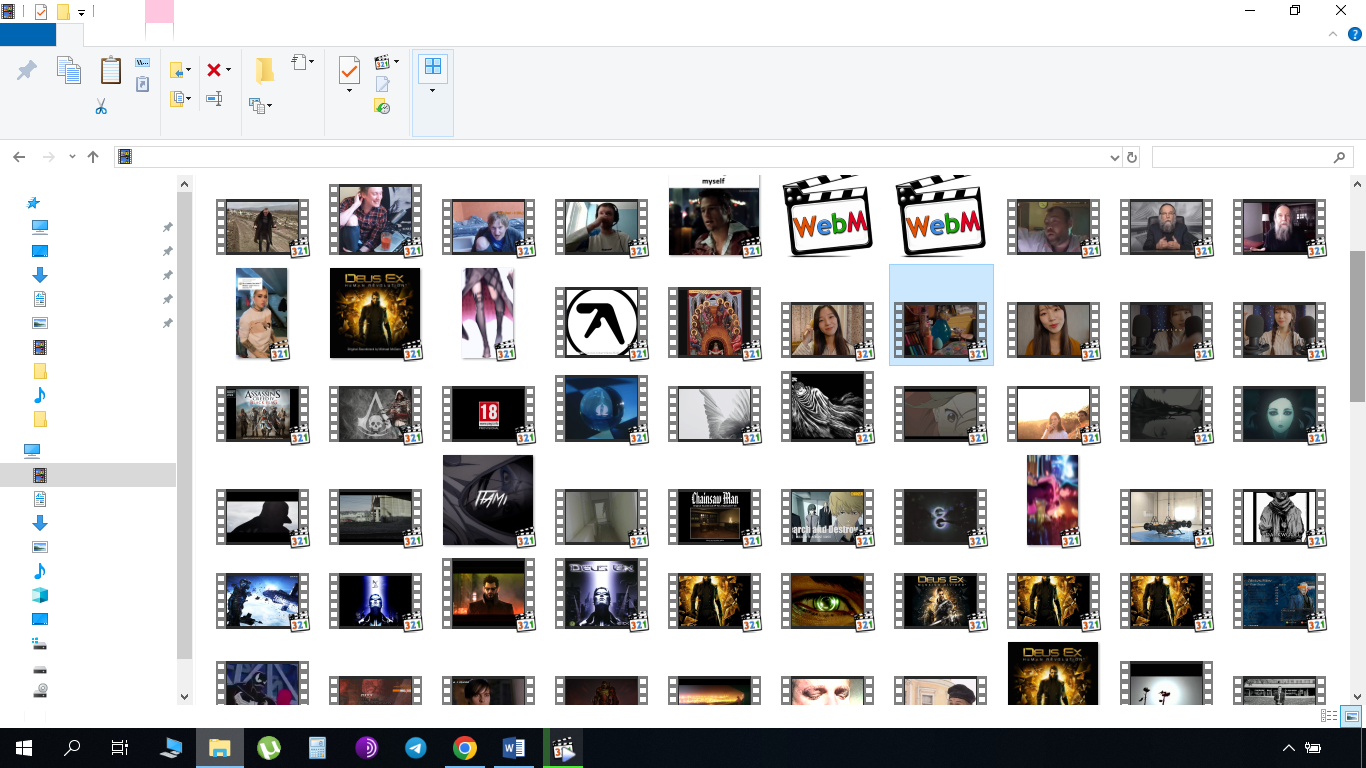Open the blue File tab

pyautogui.click(x=28, y=35)
